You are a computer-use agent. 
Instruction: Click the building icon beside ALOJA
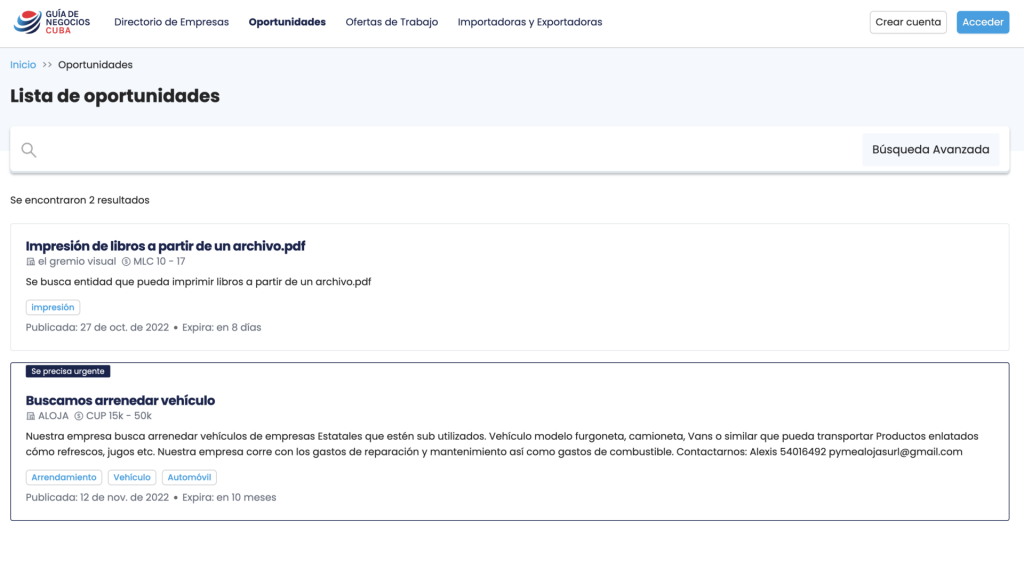click(30, 416)
